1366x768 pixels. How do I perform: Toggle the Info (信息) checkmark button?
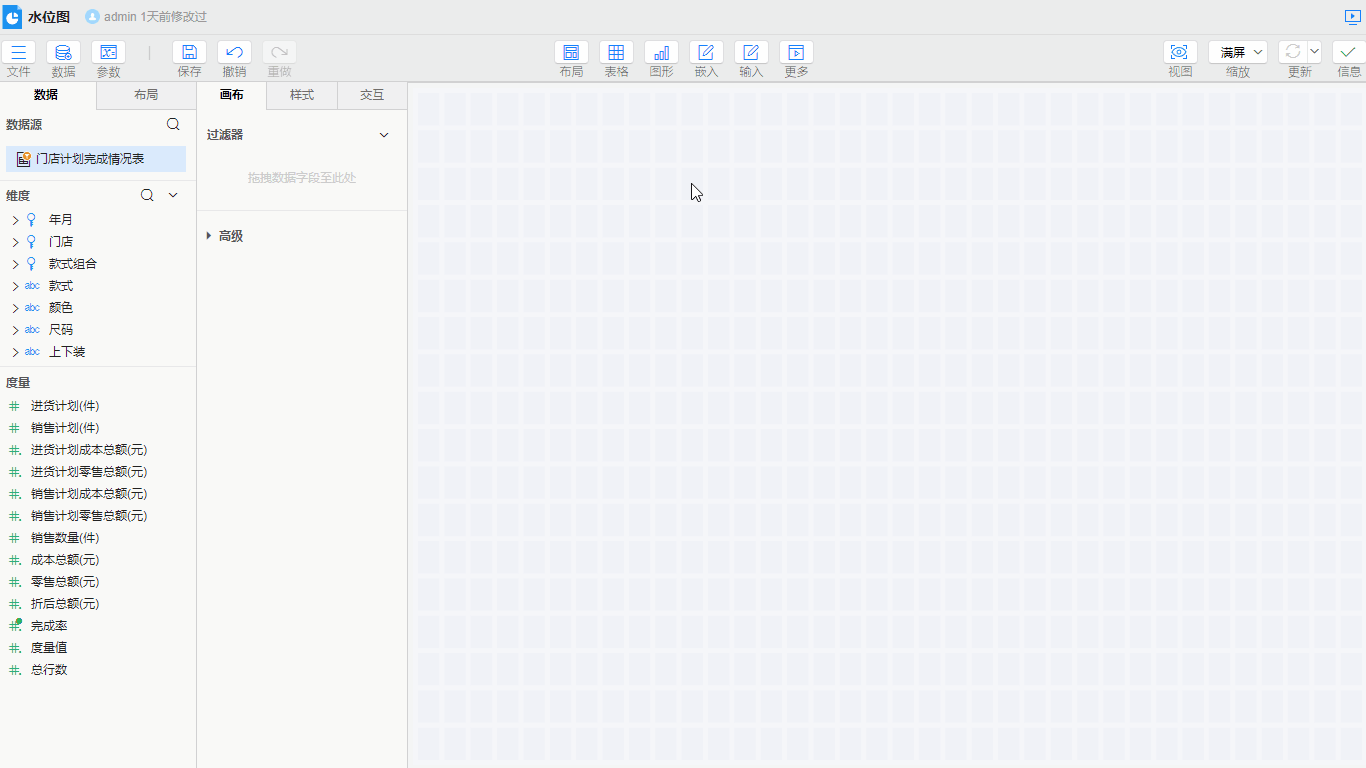point(1348,53)
